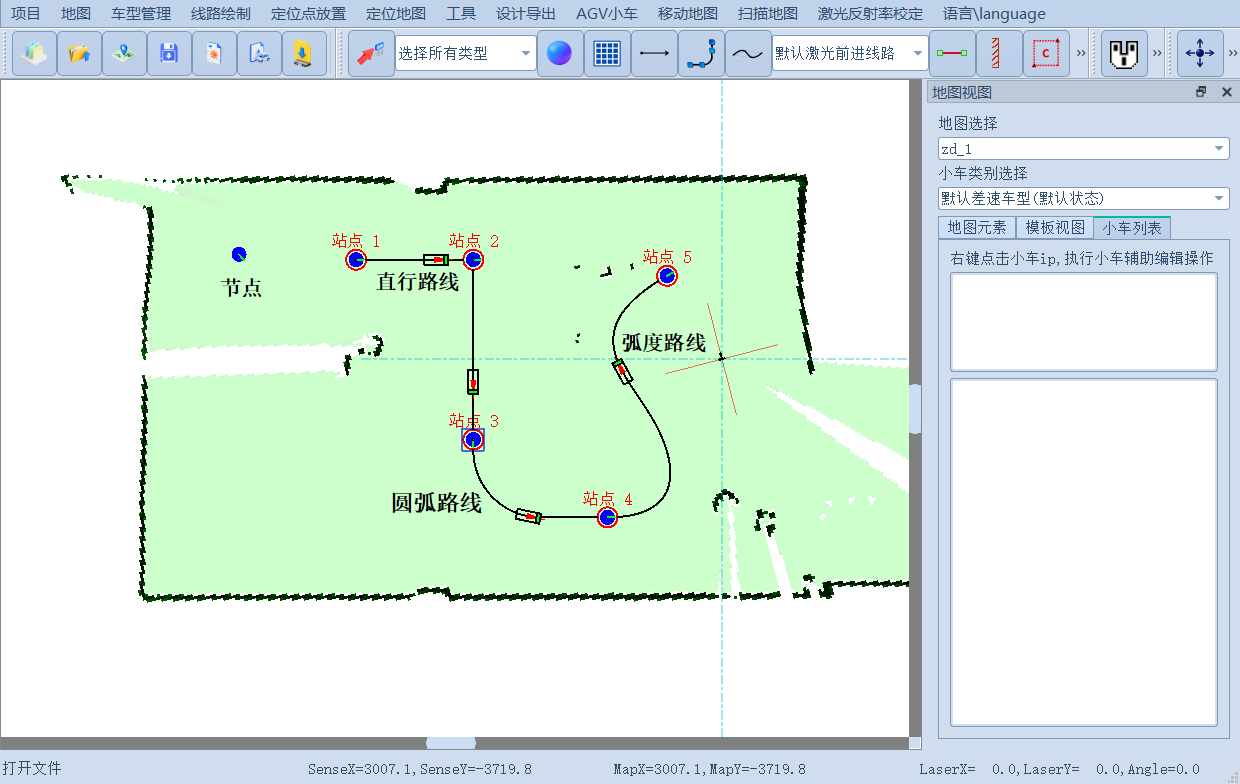Click the lower empty list box in 小车列表
The width and height of the screenshot is (1240, 784).
(1084, 552)
